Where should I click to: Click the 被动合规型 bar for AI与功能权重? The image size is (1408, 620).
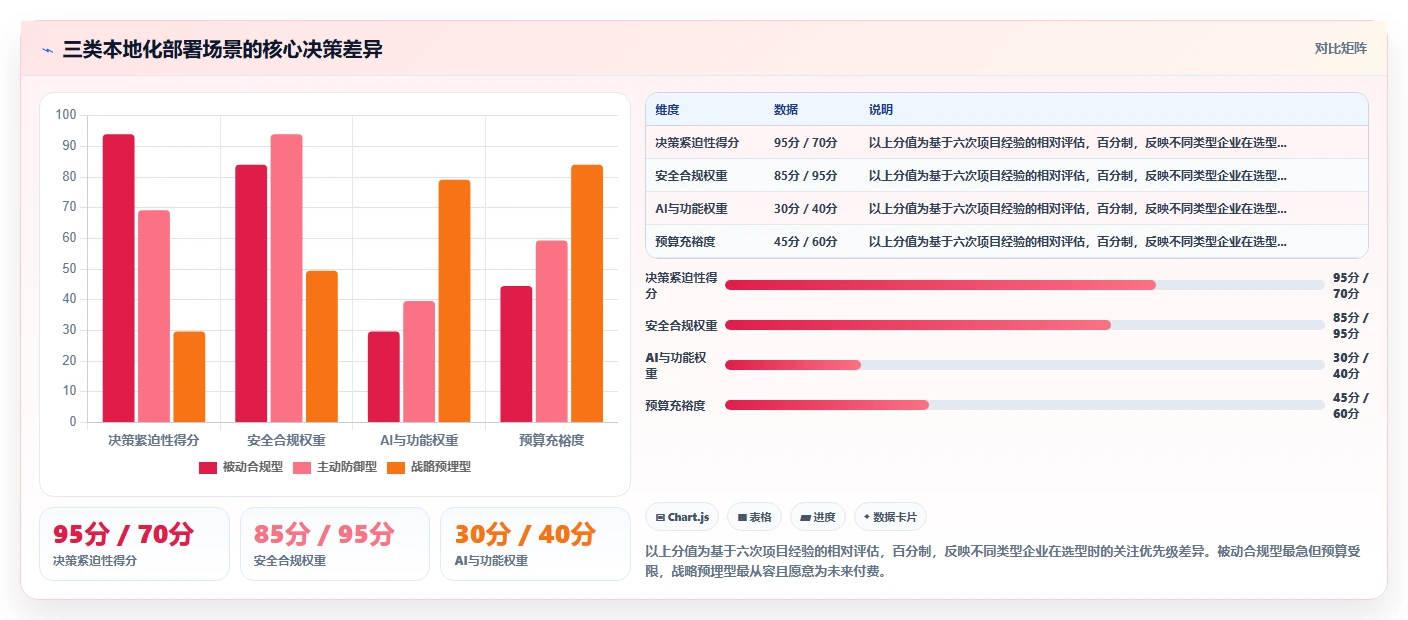point(383,377)
